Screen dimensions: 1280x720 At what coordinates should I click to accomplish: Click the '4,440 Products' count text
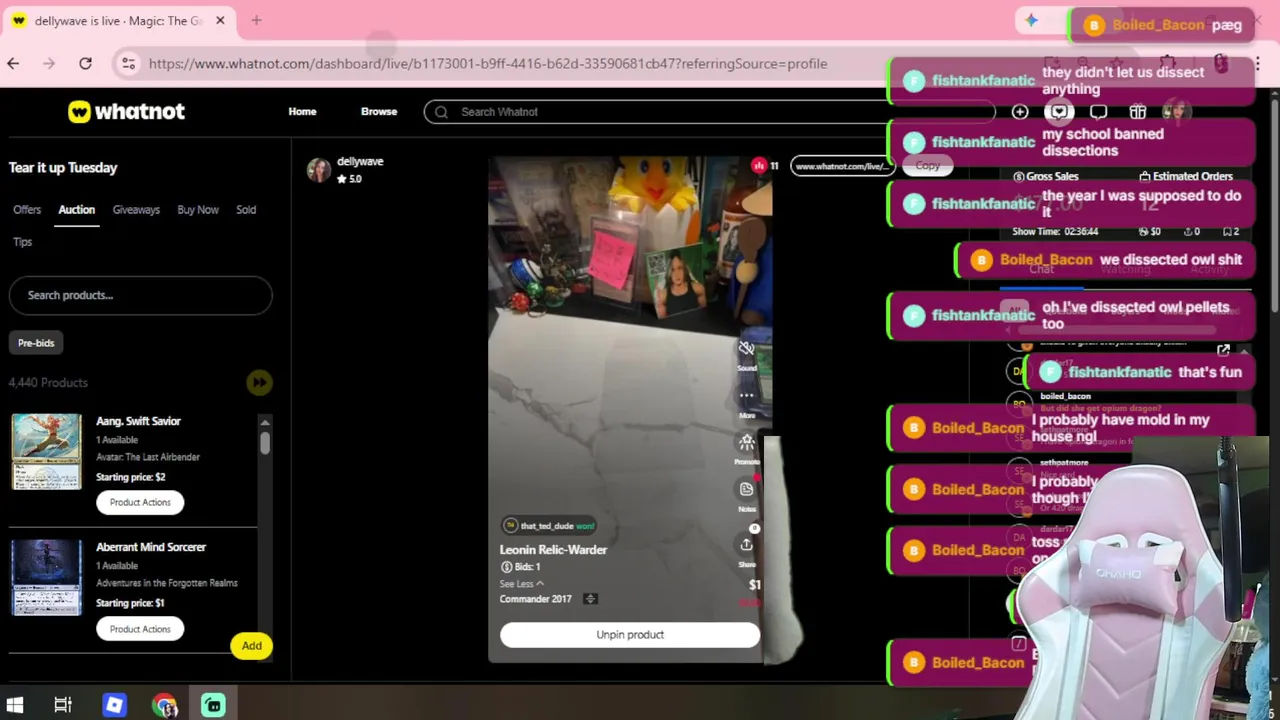(x=48, y=383)
